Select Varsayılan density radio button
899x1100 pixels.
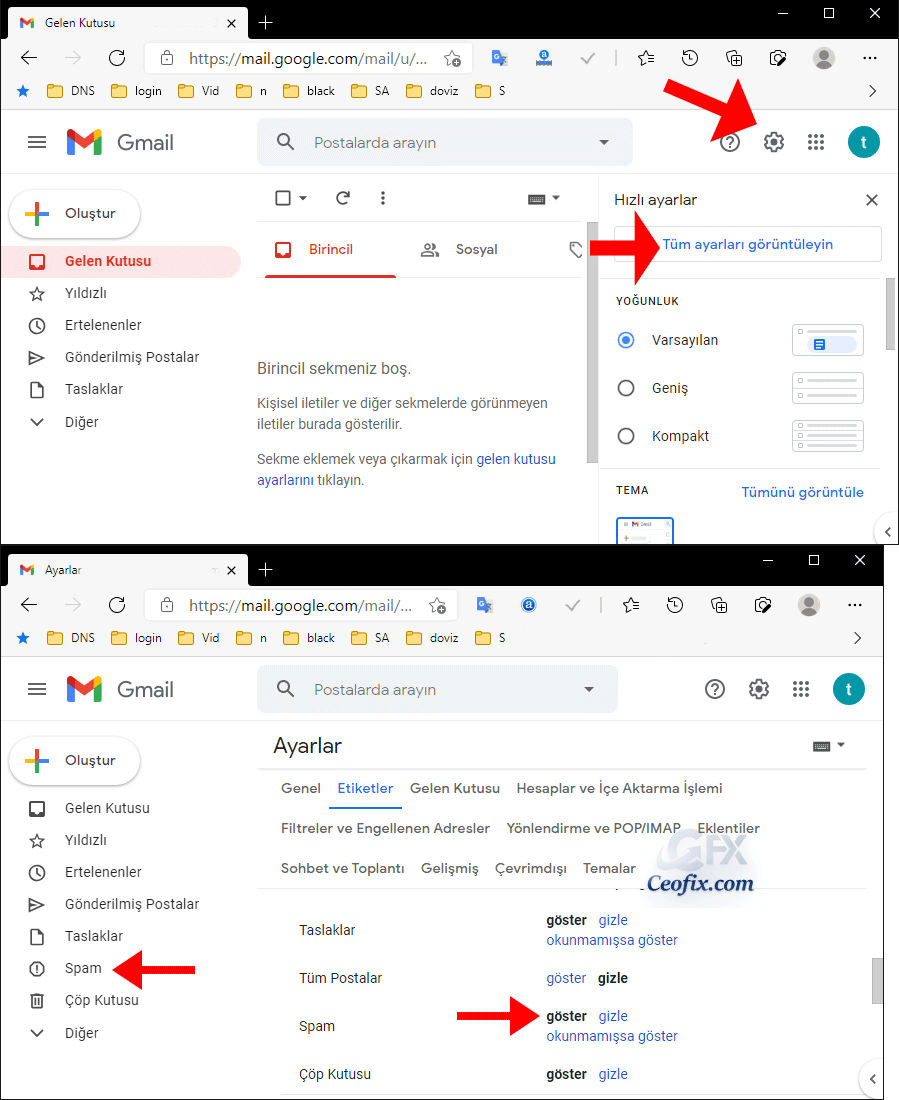[x=626, y=340]
